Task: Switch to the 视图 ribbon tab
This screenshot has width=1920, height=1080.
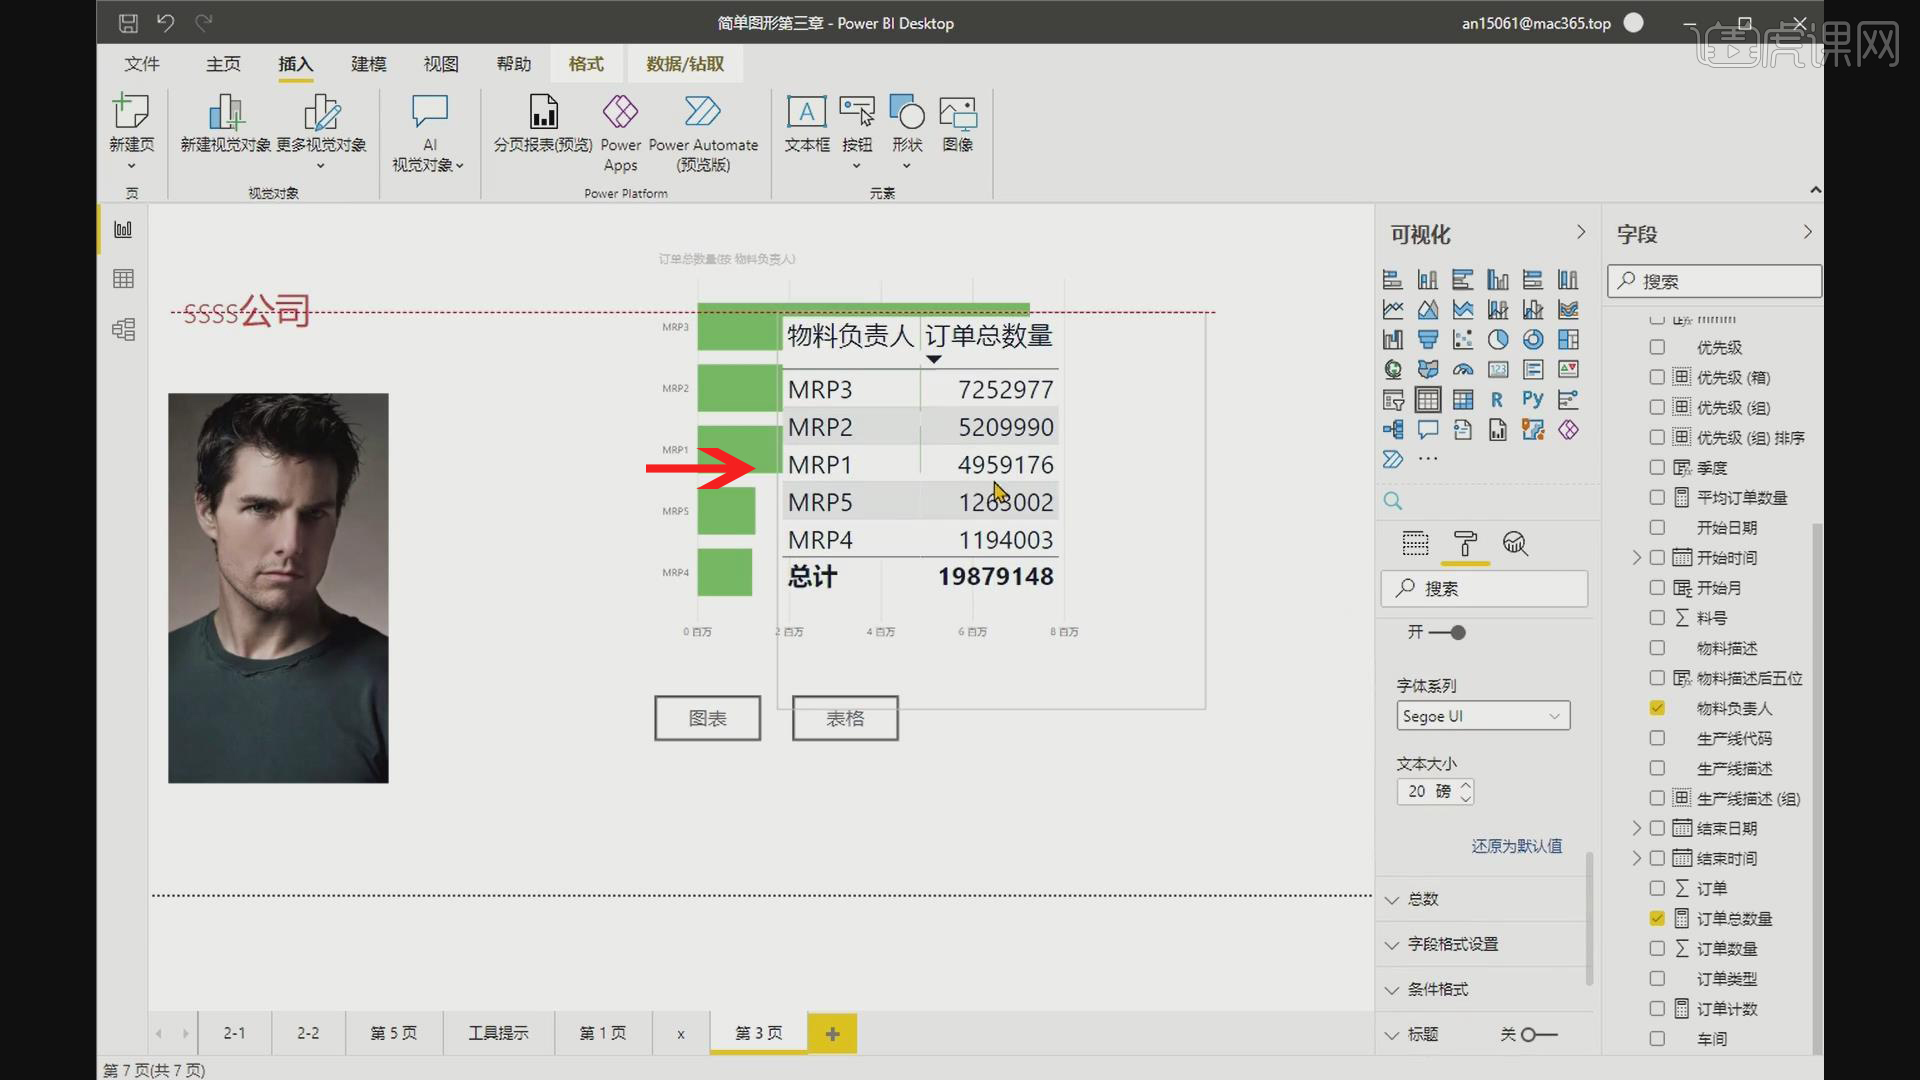Action: pos(440,63)
